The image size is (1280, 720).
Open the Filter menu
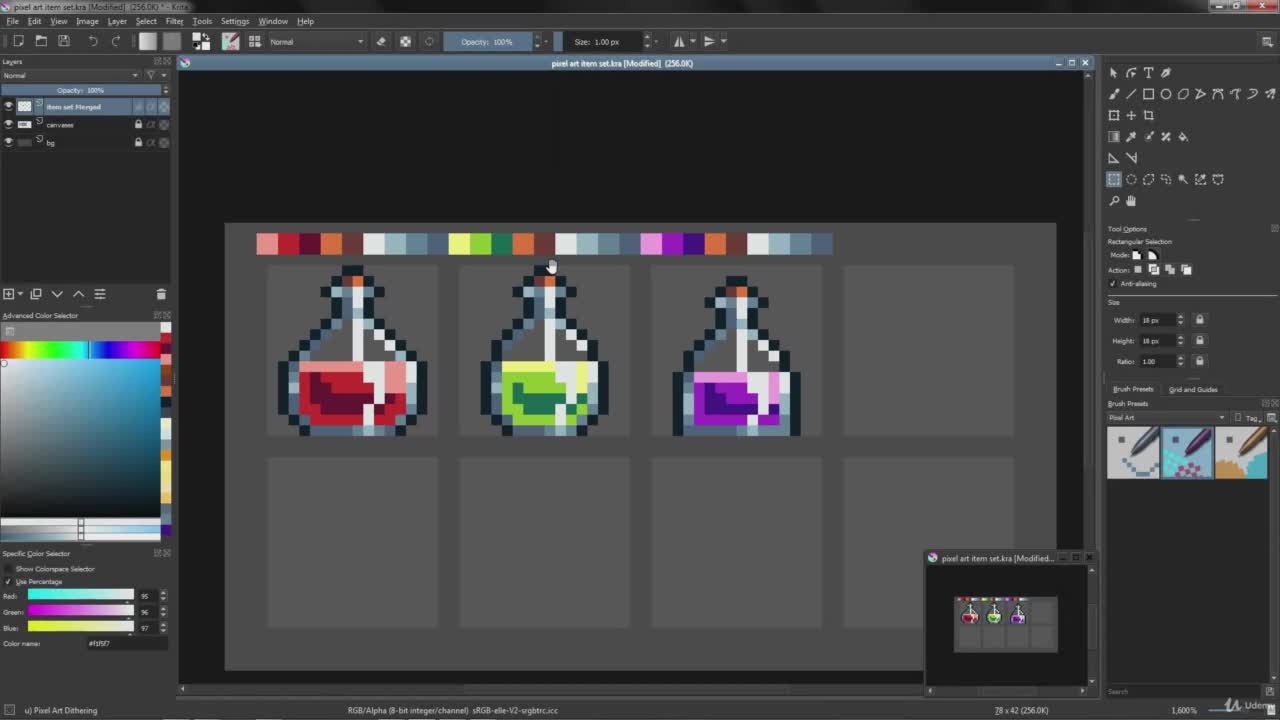pyautogui.click(x=174, y=21)
